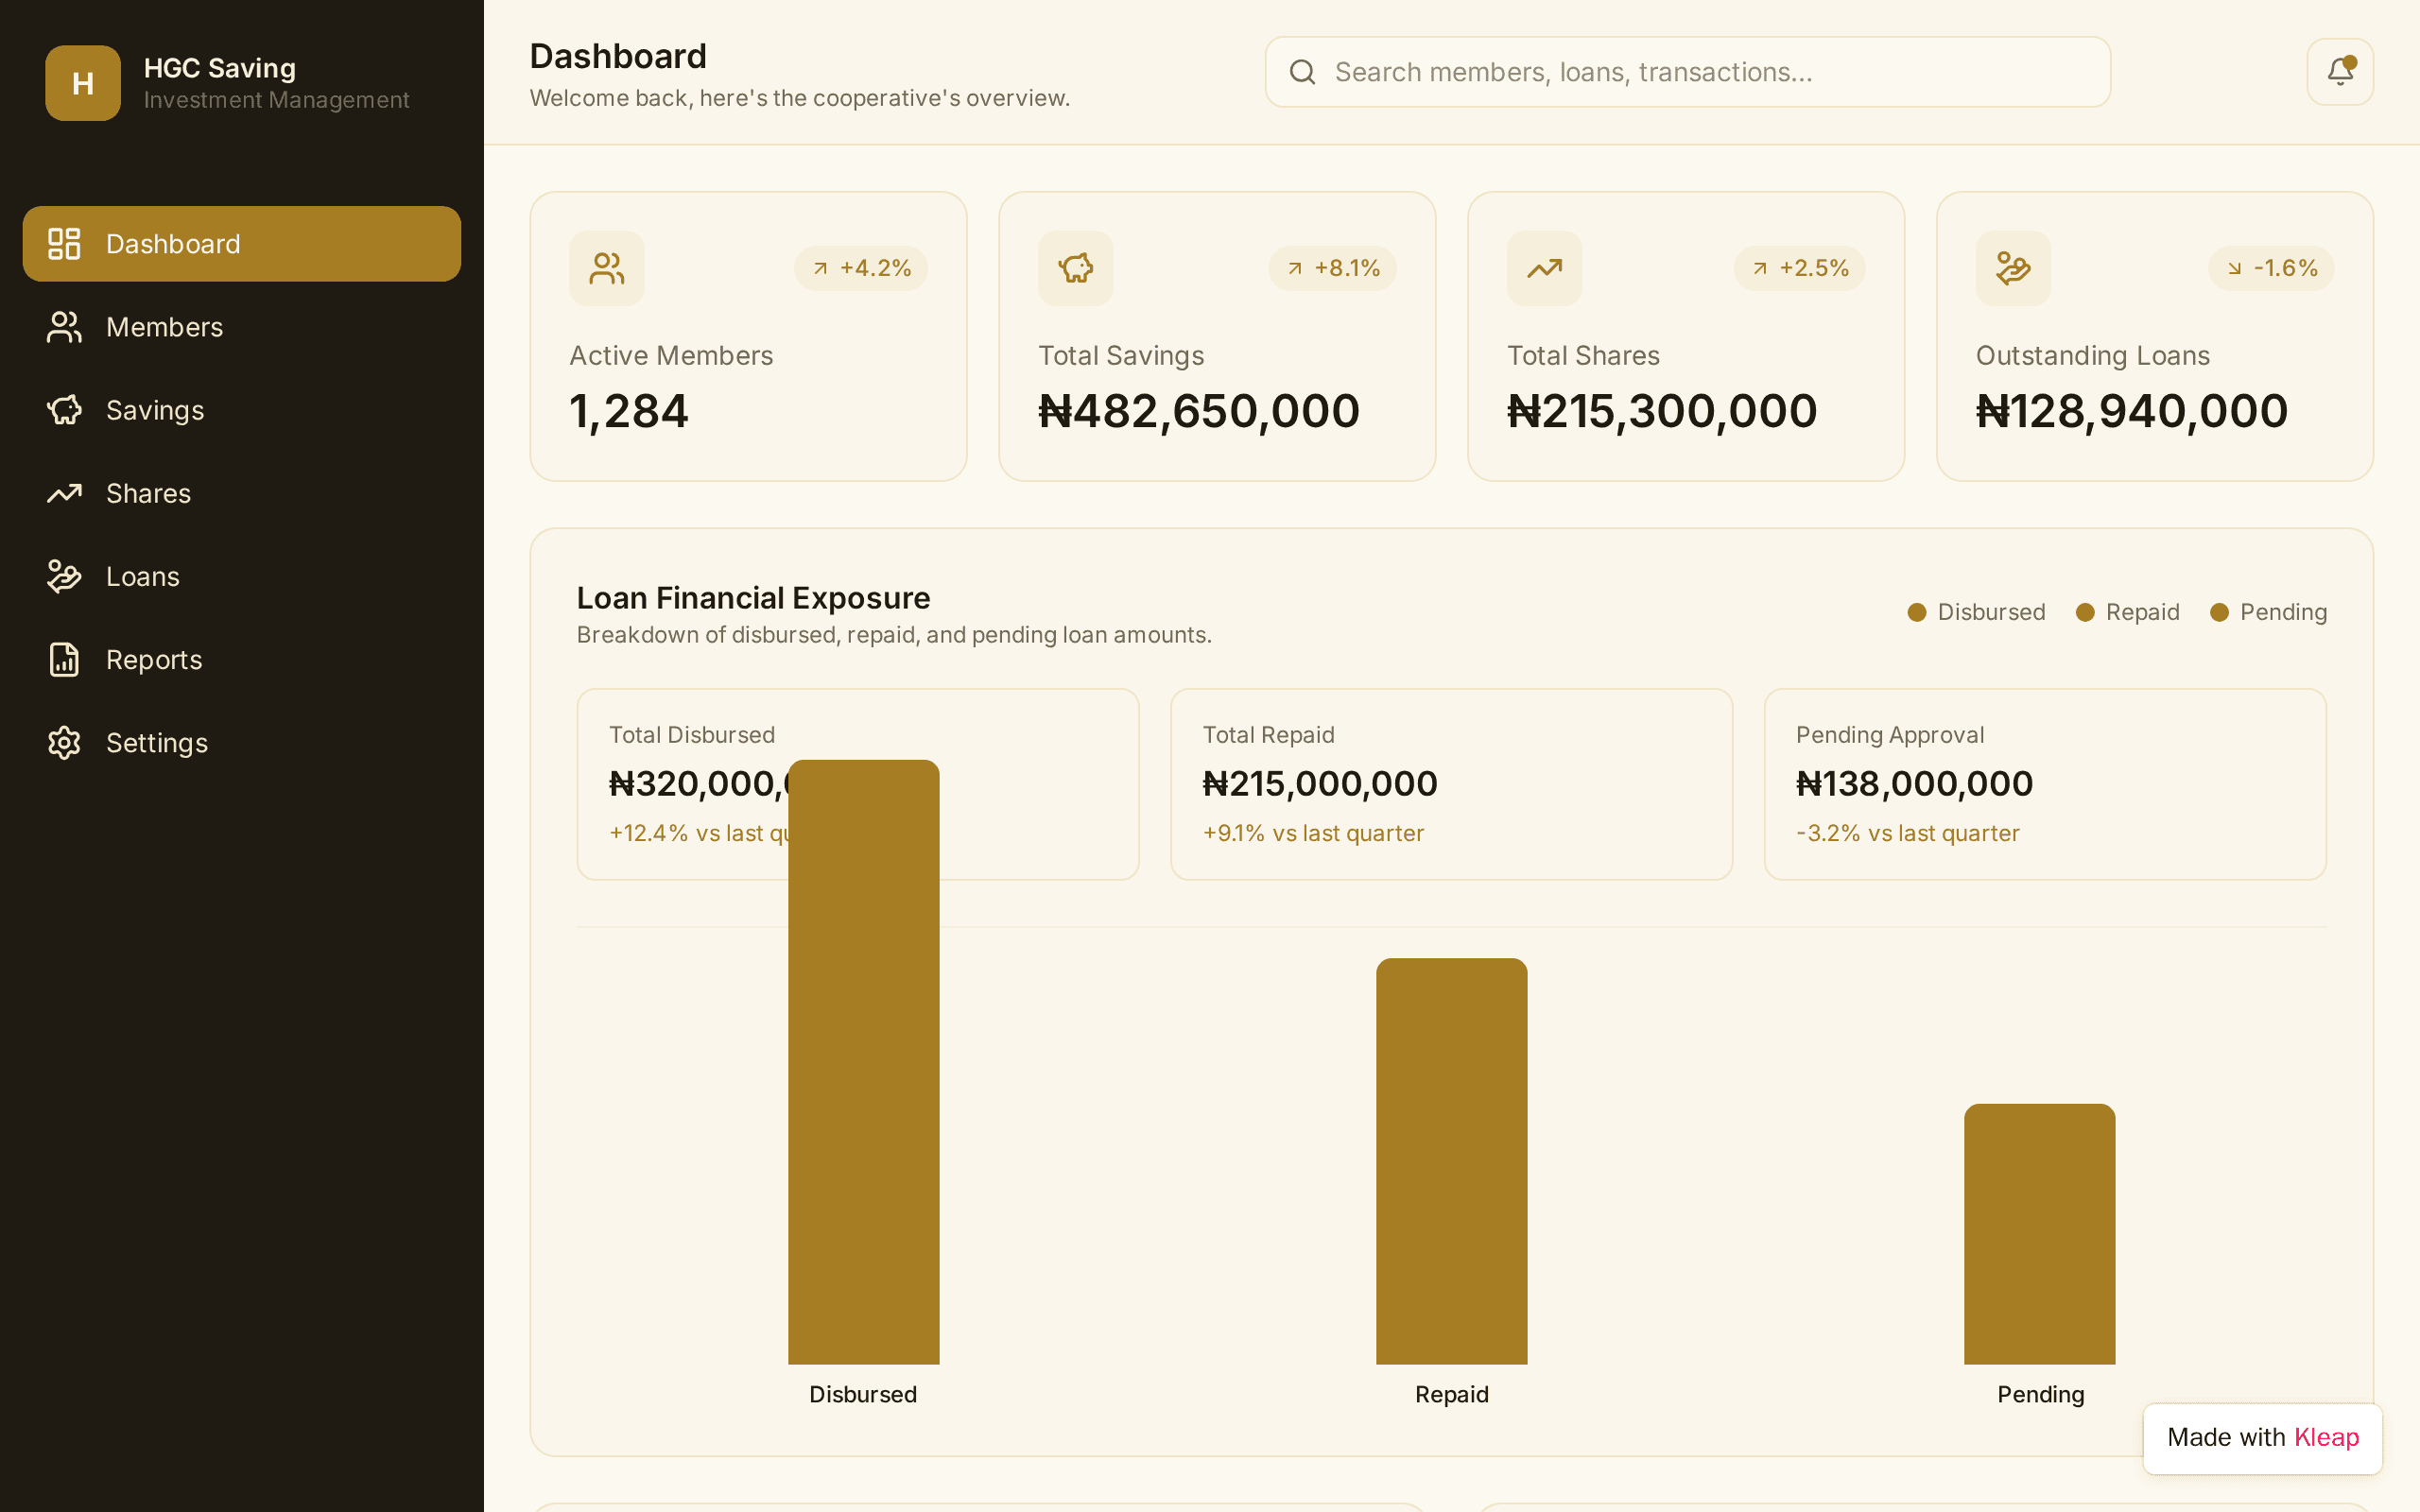Open the Reports page
Image resolution: width=2420 pixels, height=1512 pixels.
241,660
